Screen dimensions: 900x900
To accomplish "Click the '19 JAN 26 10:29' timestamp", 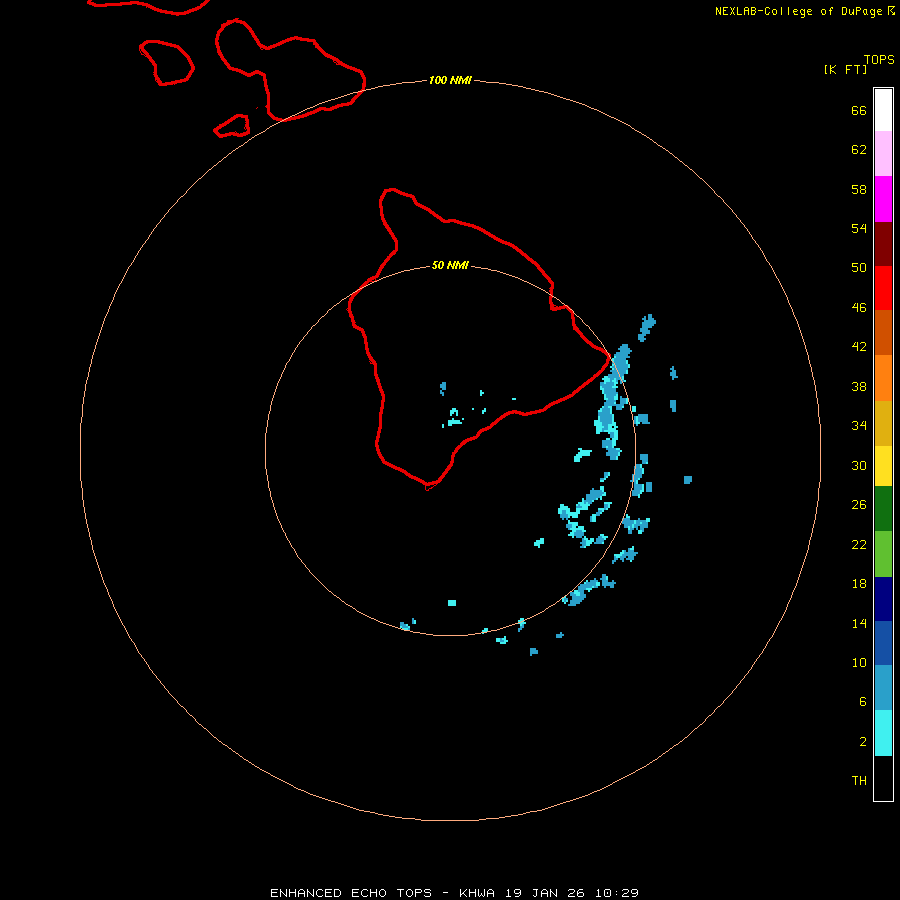I will click(x=572, y=893).
